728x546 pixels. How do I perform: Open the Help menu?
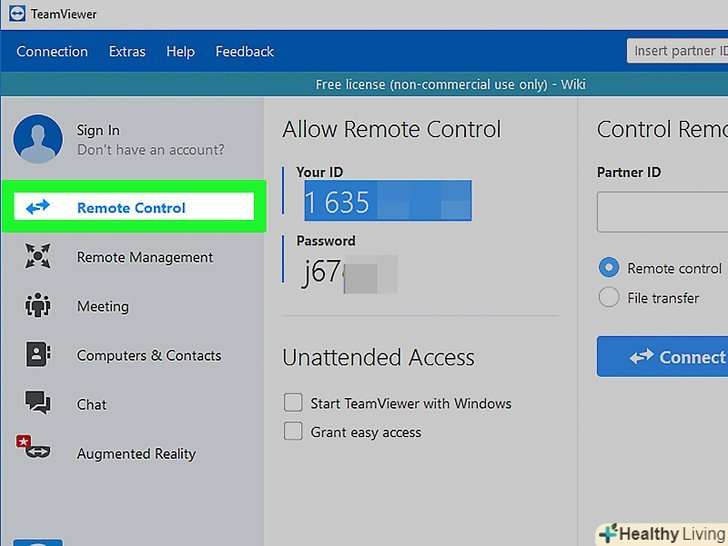[x=180, y=51]
